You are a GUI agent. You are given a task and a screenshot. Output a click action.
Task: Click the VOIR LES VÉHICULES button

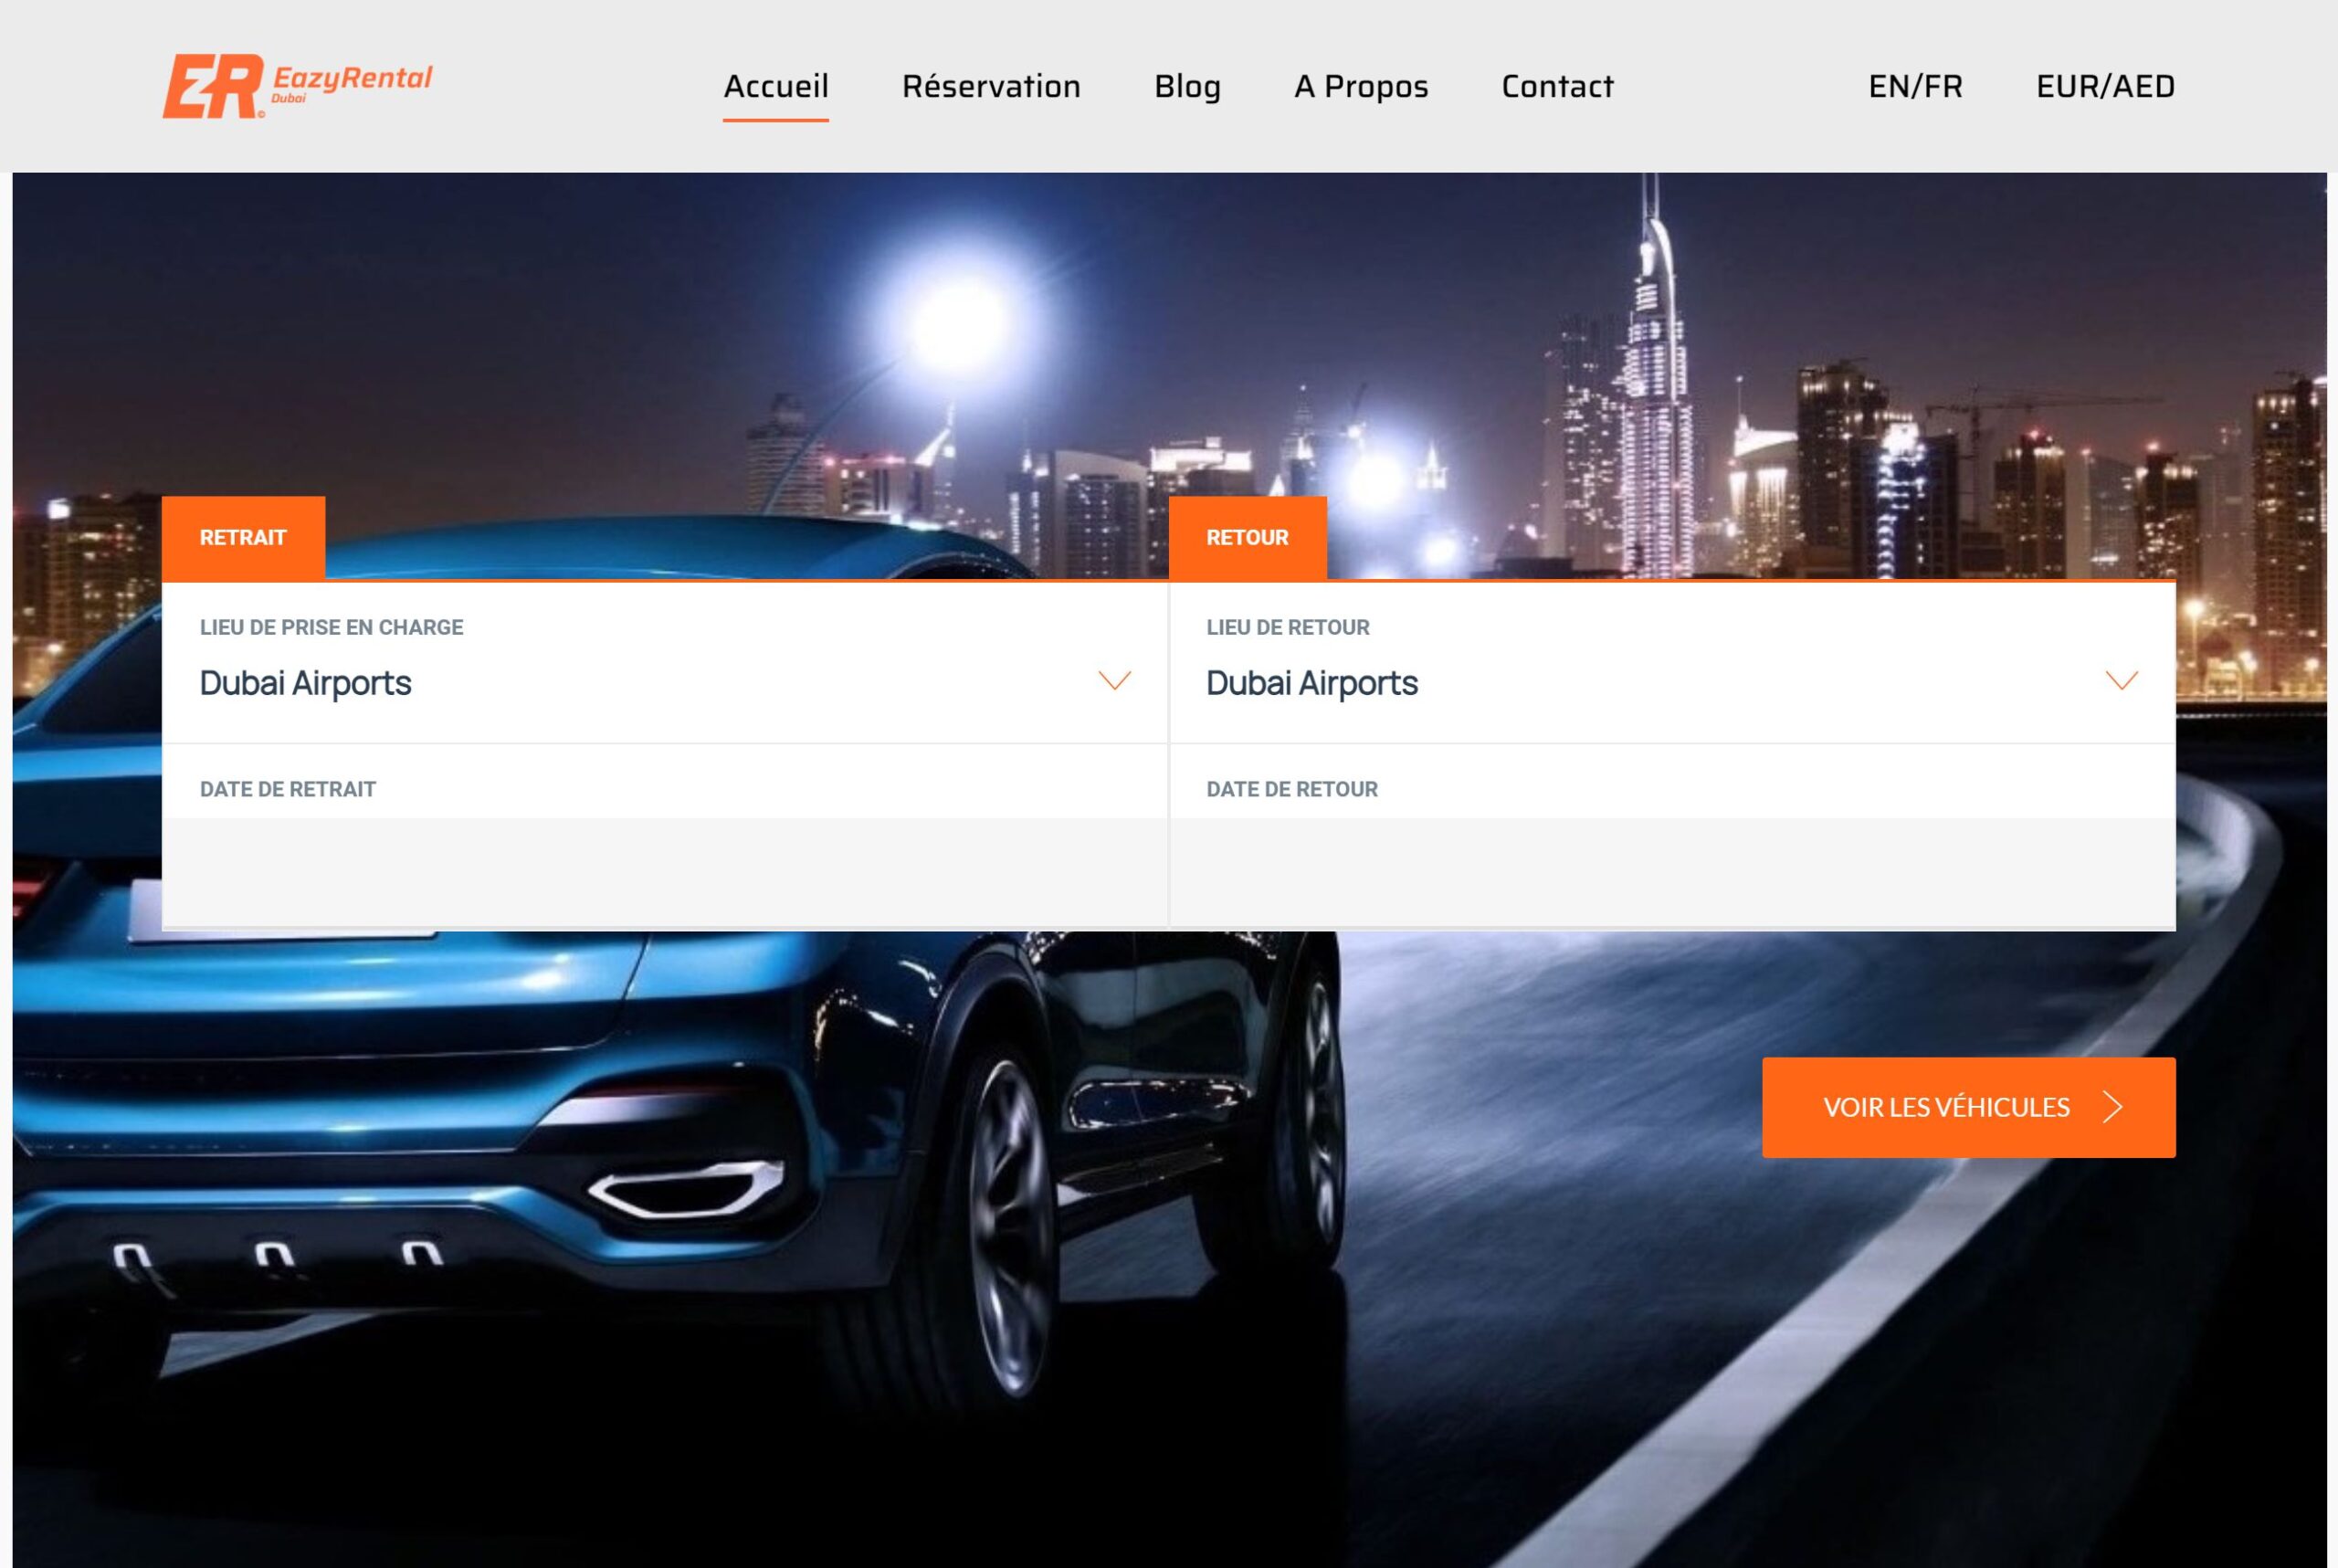point(1967,1107)
